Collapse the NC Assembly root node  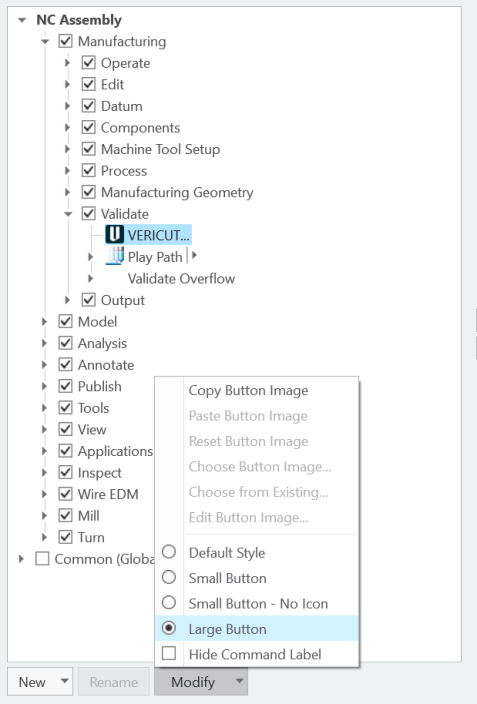(x=22, y=20)
